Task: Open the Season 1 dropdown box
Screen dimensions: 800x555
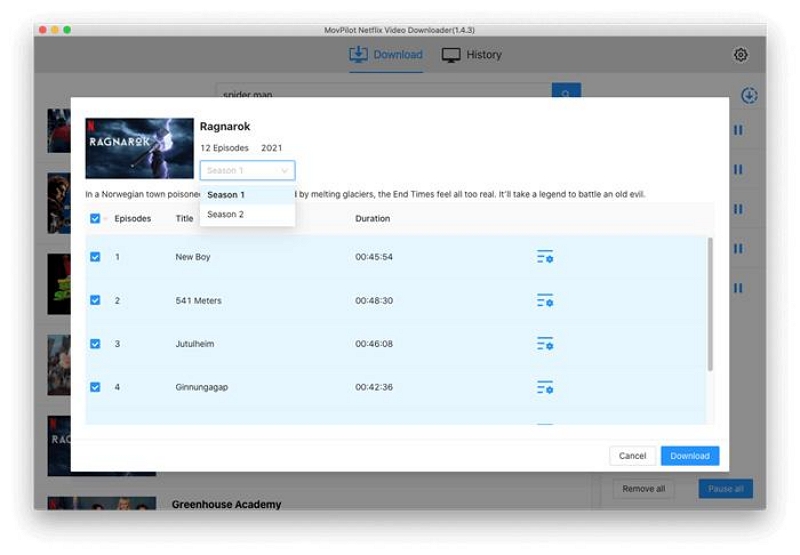Action: (x=247, y=170)
